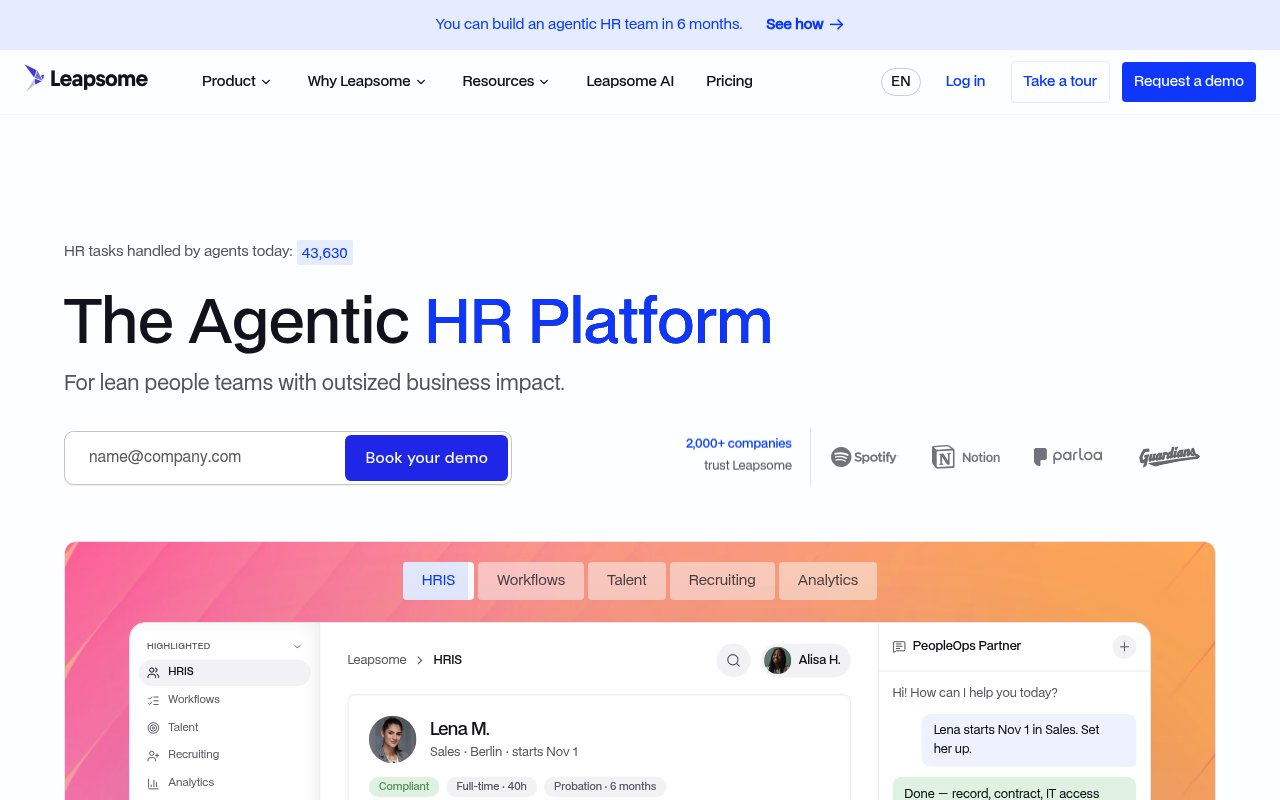Click the Full-time · 40h tag
The image size is (1280, 800).
[x=492, y=787]
